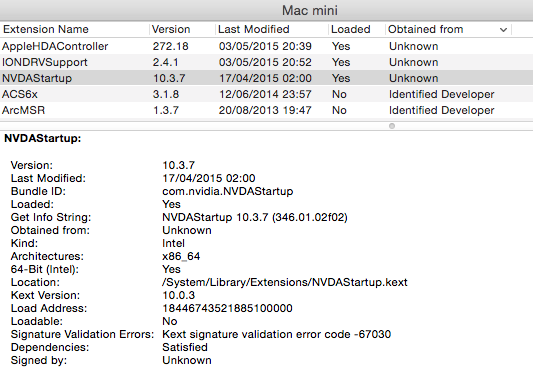This screenshot has width=533, height=377.
Task: Click version 272.18 cell
Action: point(170,46)
